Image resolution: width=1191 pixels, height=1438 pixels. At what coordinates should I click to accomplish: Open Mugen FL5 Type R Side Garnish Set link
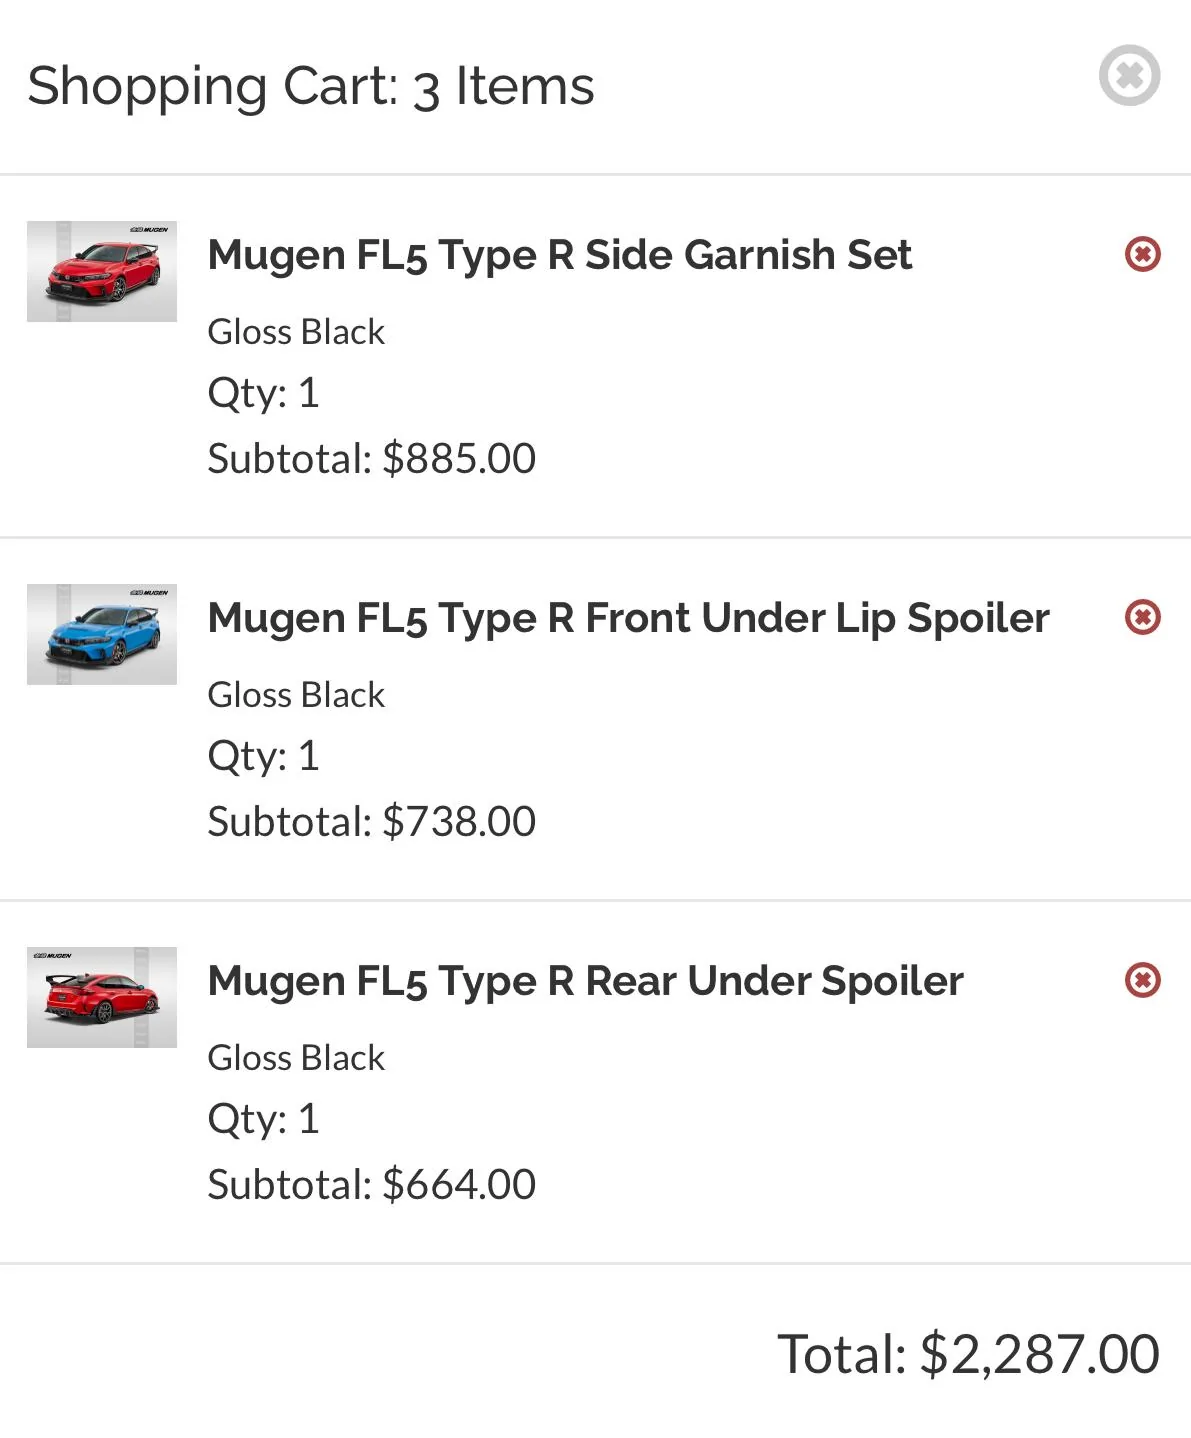click(x=559, y=255)
